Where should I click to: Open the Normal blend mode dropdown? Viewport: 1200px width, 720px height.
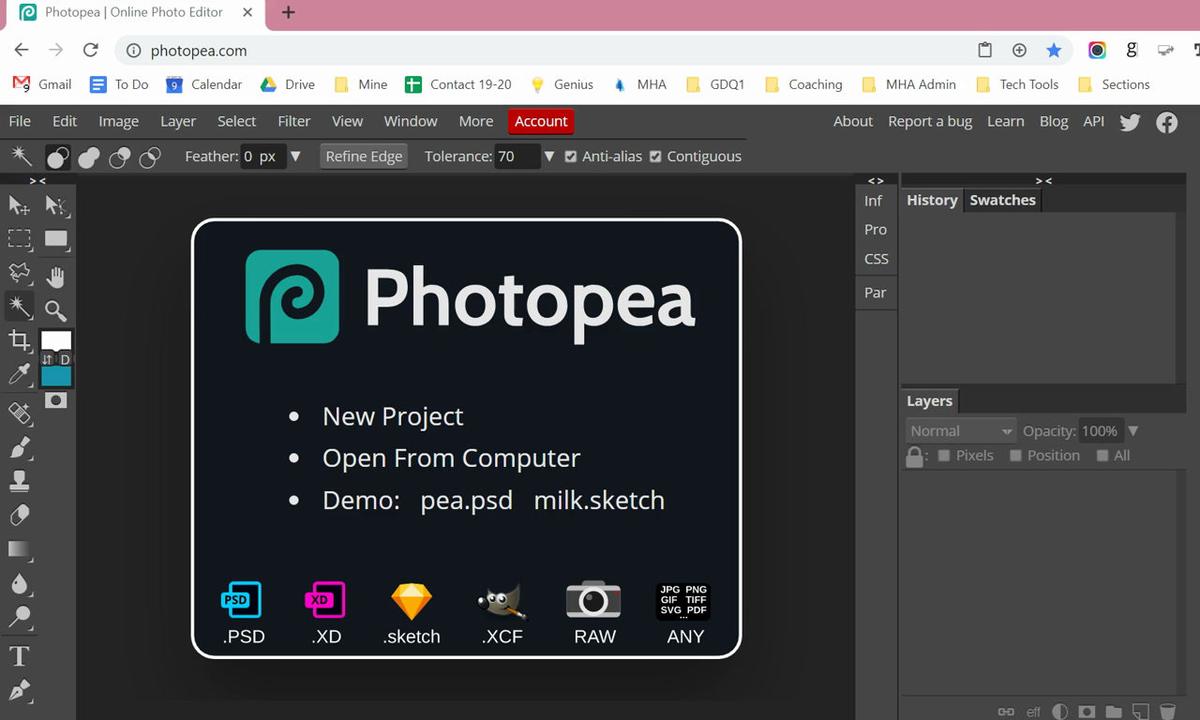tap(961, 431)
